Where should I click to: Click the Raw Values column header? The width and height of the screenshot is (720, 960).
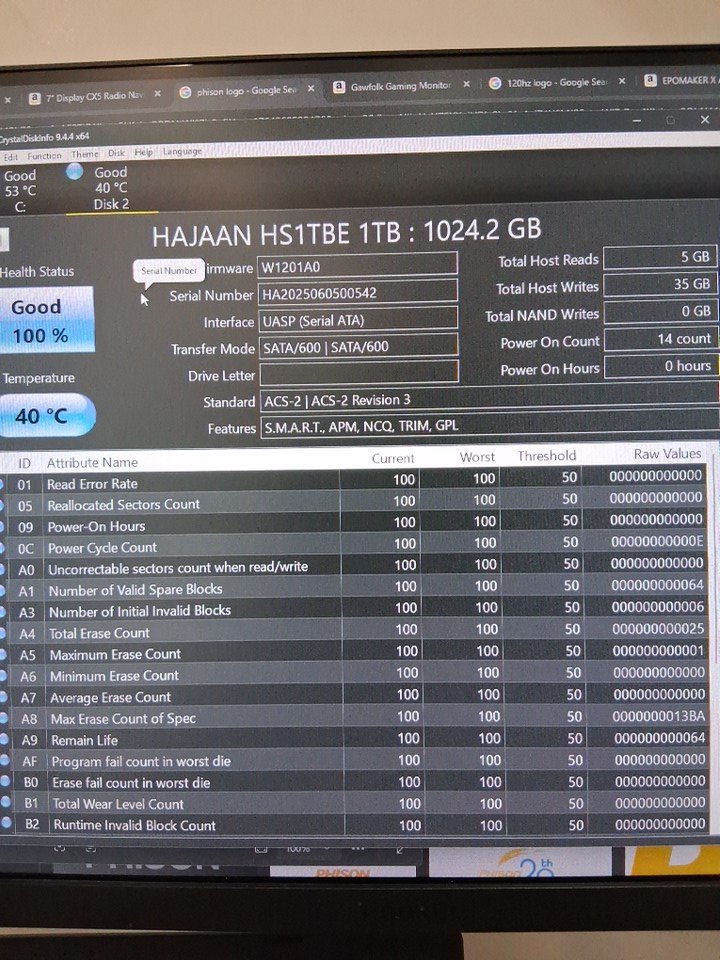[x=667, y=454]
